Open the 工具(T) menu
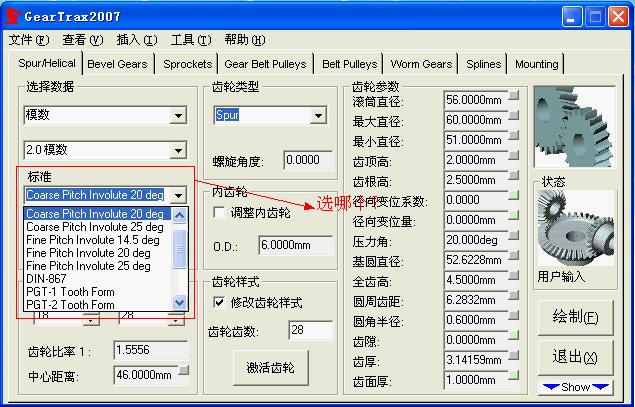The width and height of the screenshot is (635, 407). tap(191, 40)
